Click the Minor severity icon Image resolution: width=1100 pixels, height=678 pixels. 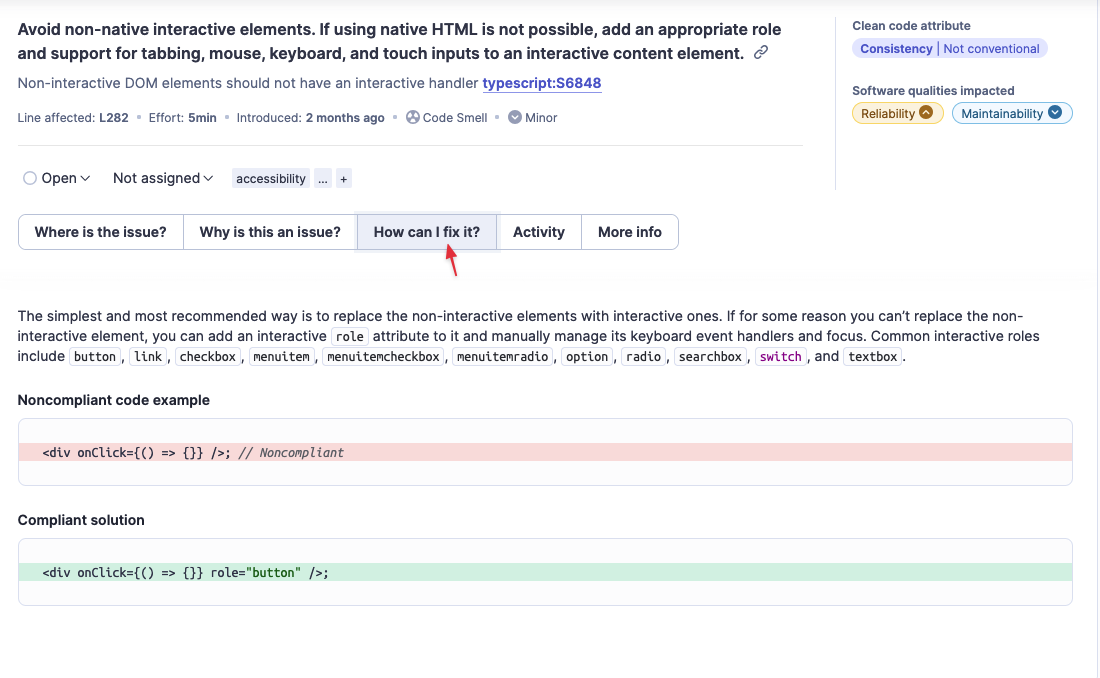(515, 118)
